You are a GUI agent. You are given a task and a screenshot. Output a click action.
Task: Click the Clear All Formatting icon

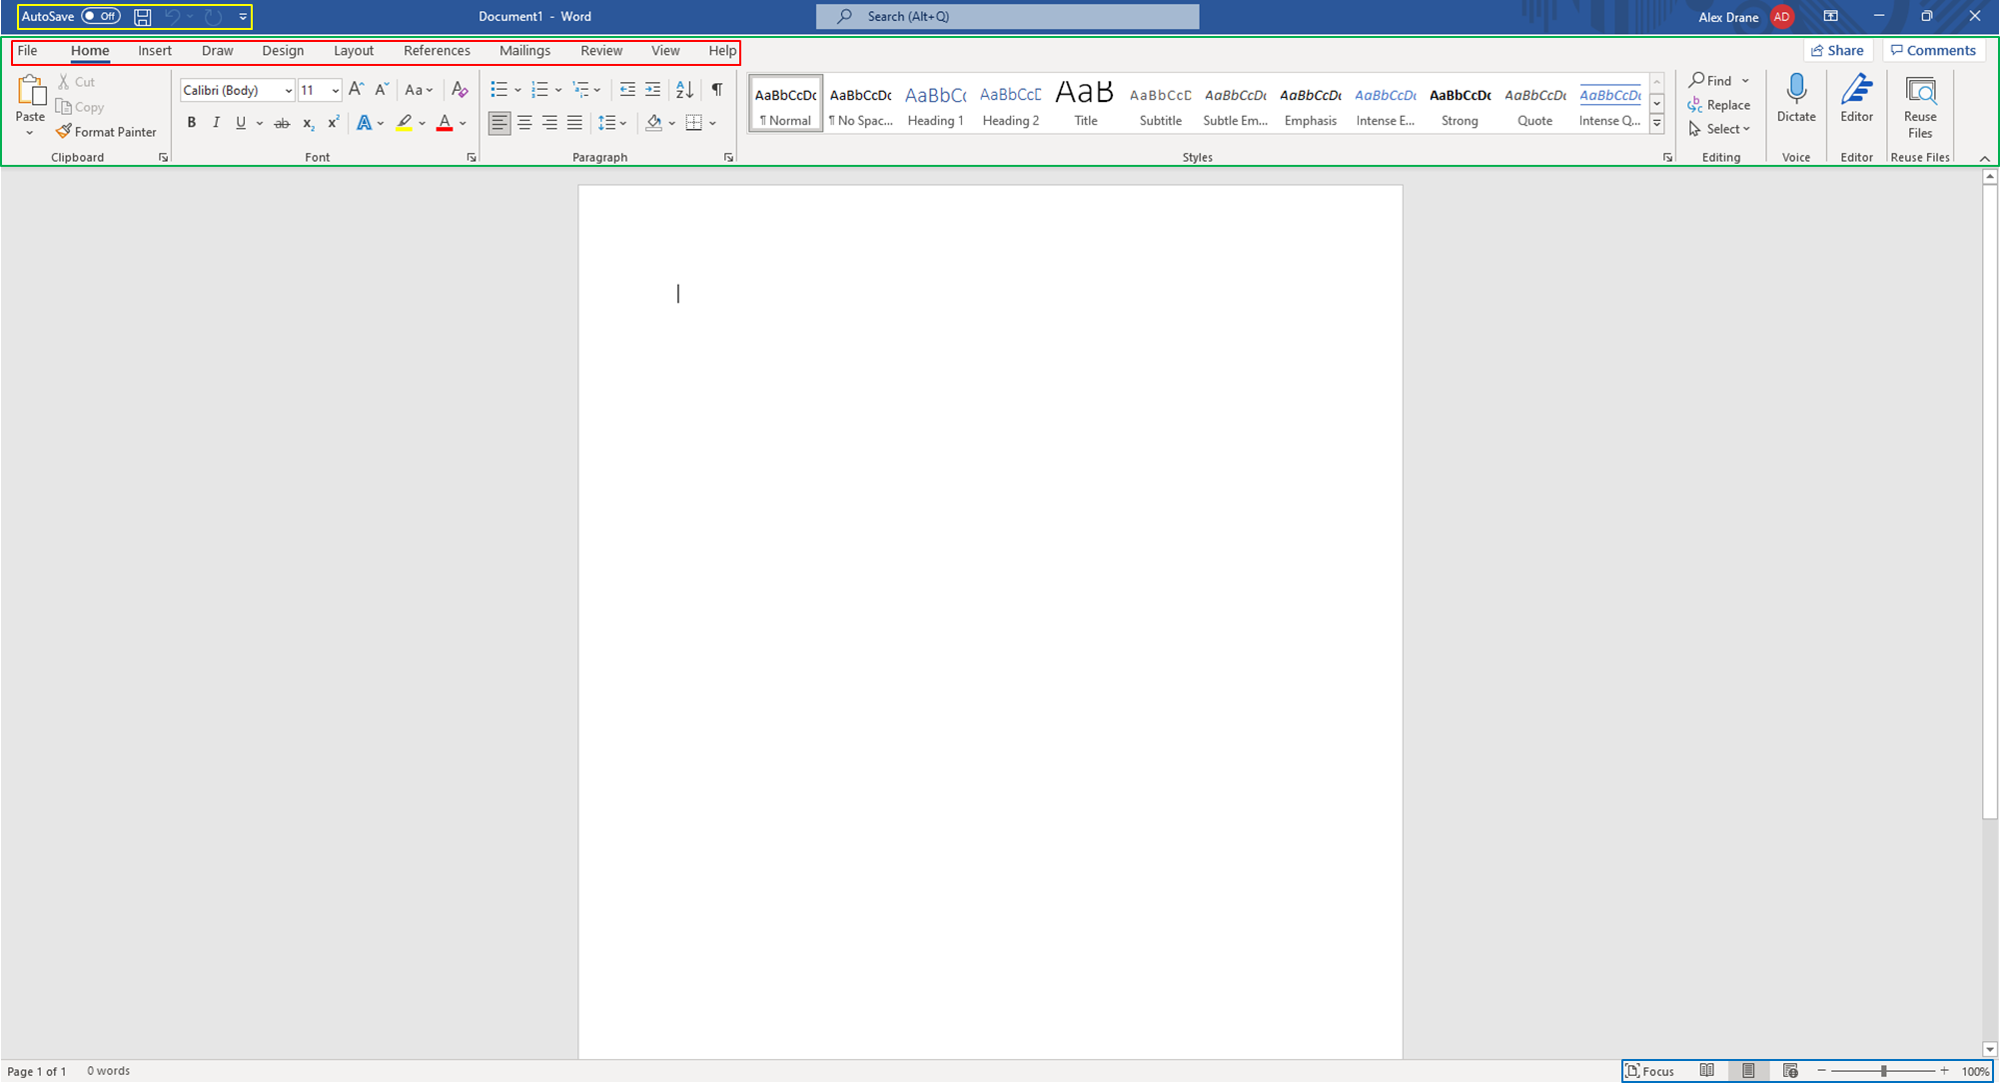pyautogui.click(x=459, y=90)
